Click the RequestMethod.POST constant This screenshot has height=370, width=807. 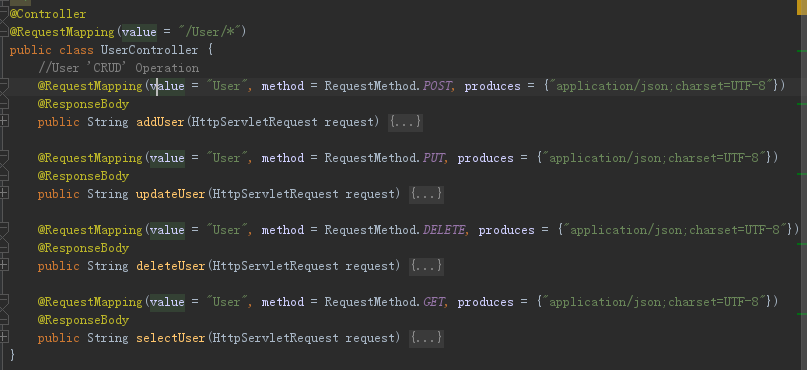[x=389, y=86]
